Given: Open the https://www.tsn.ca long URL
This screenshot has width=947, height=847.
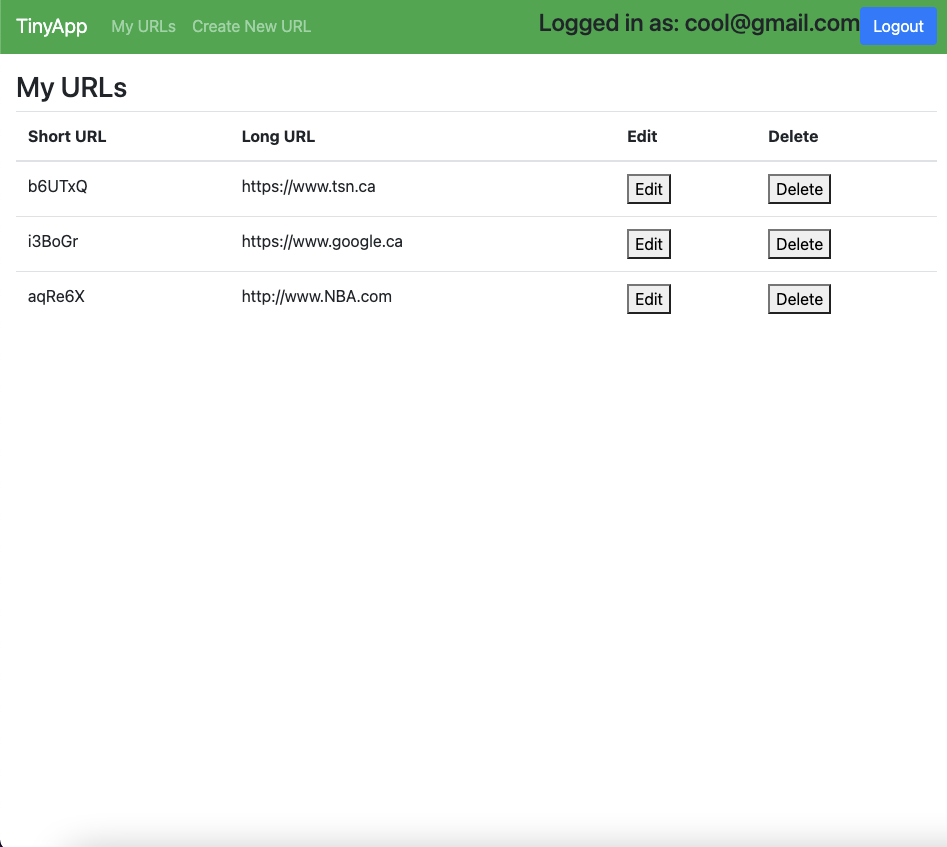Looking at the screenshot, I should click(308, 186).
